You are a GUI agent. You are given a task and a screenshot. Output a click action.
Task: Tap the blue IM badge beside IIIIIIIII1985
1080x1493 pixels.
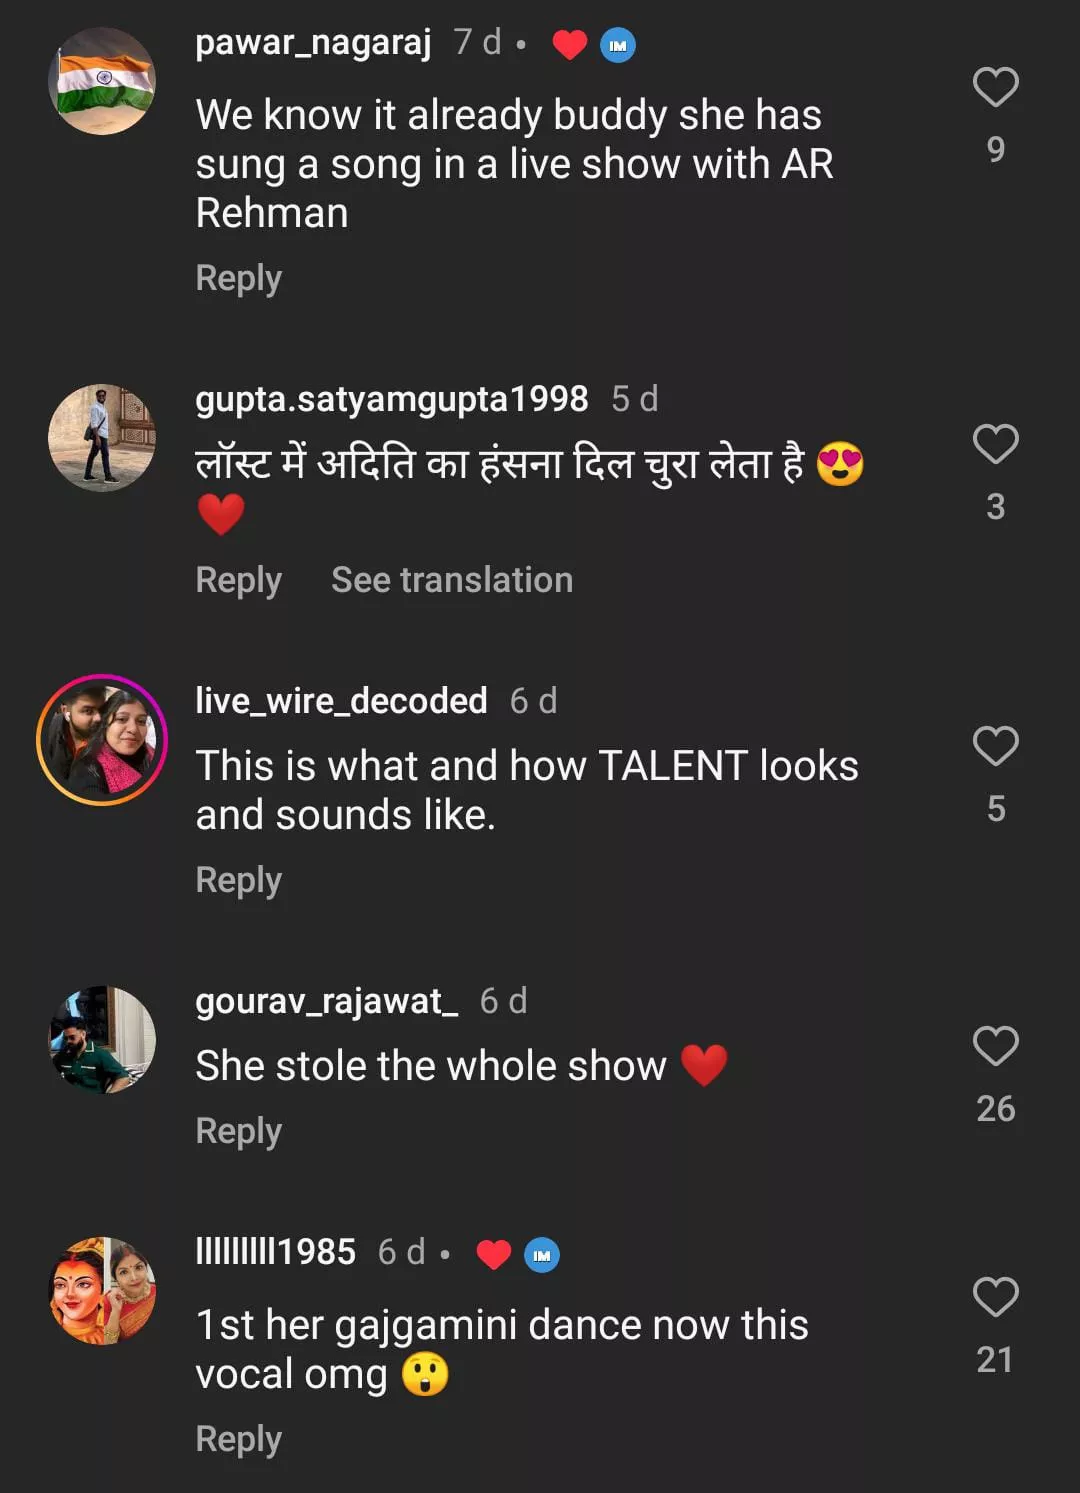point(542,1254)
